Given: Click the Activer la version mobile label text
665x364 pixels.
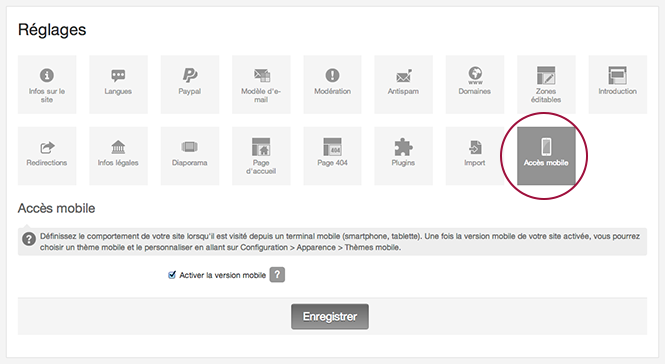Looking at the screenshot, I should pos(223,275).
